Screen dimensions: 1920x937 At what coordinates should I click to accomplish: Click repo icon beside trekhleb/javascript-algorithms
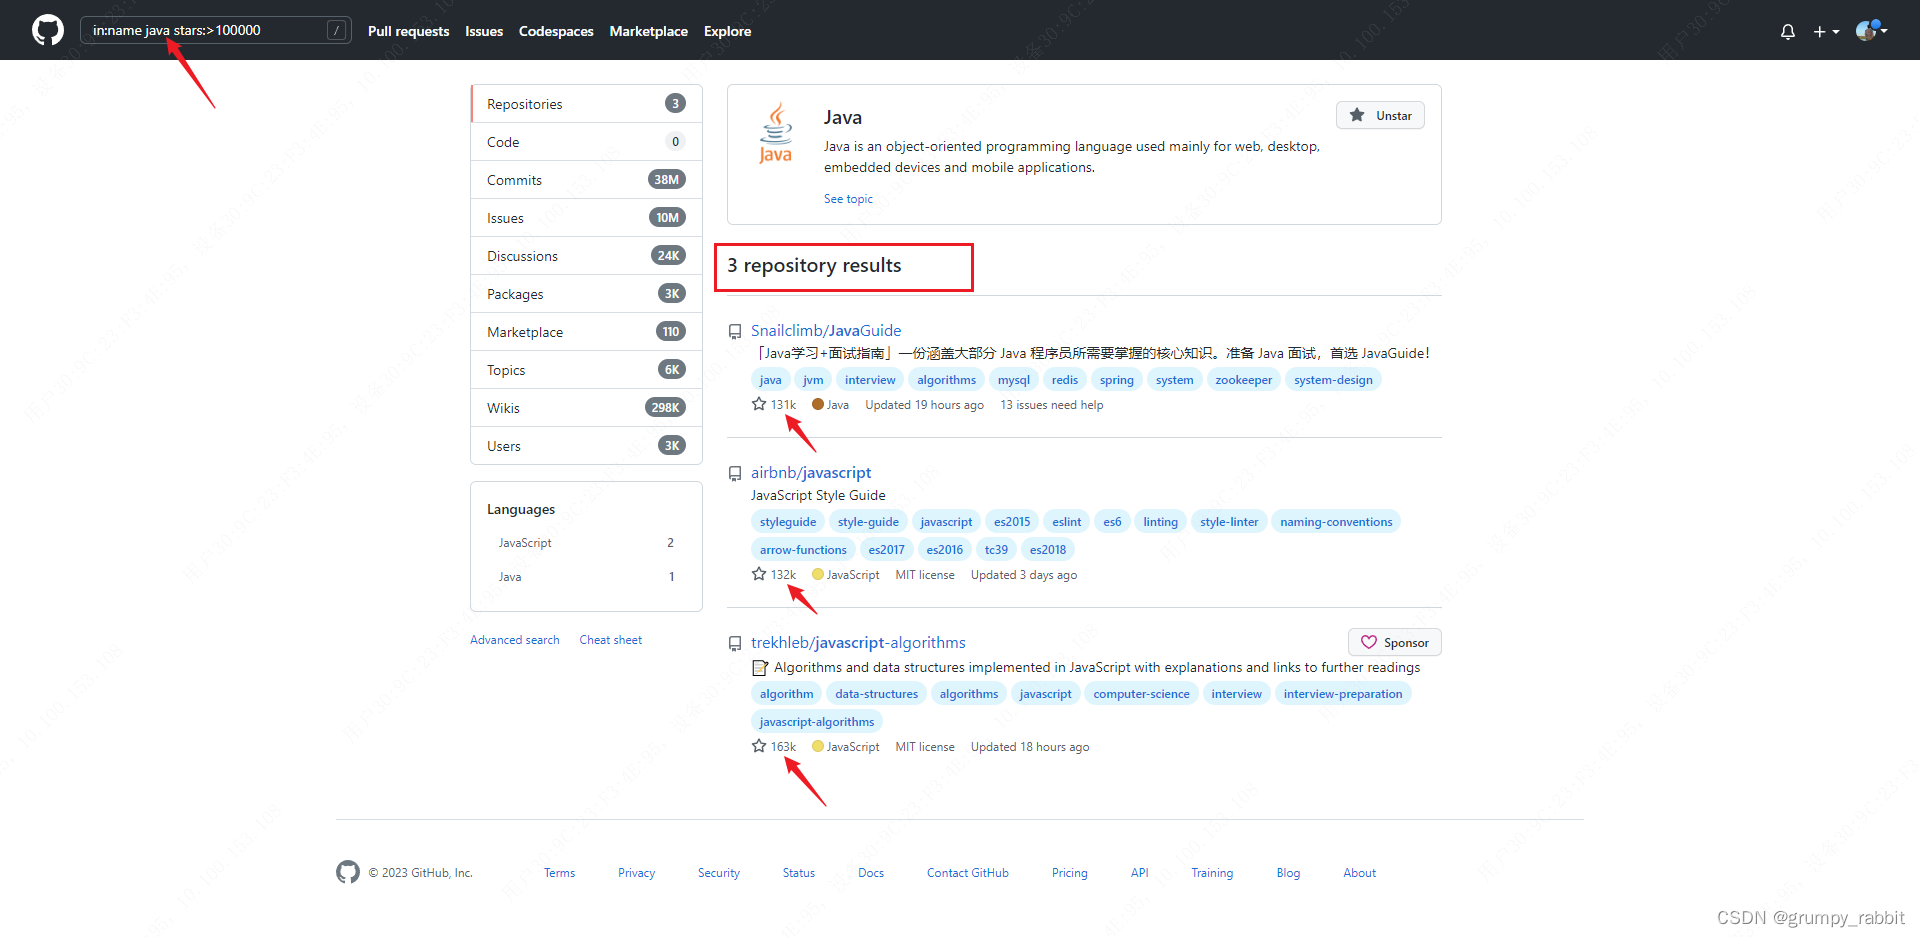tap(735, 643)
